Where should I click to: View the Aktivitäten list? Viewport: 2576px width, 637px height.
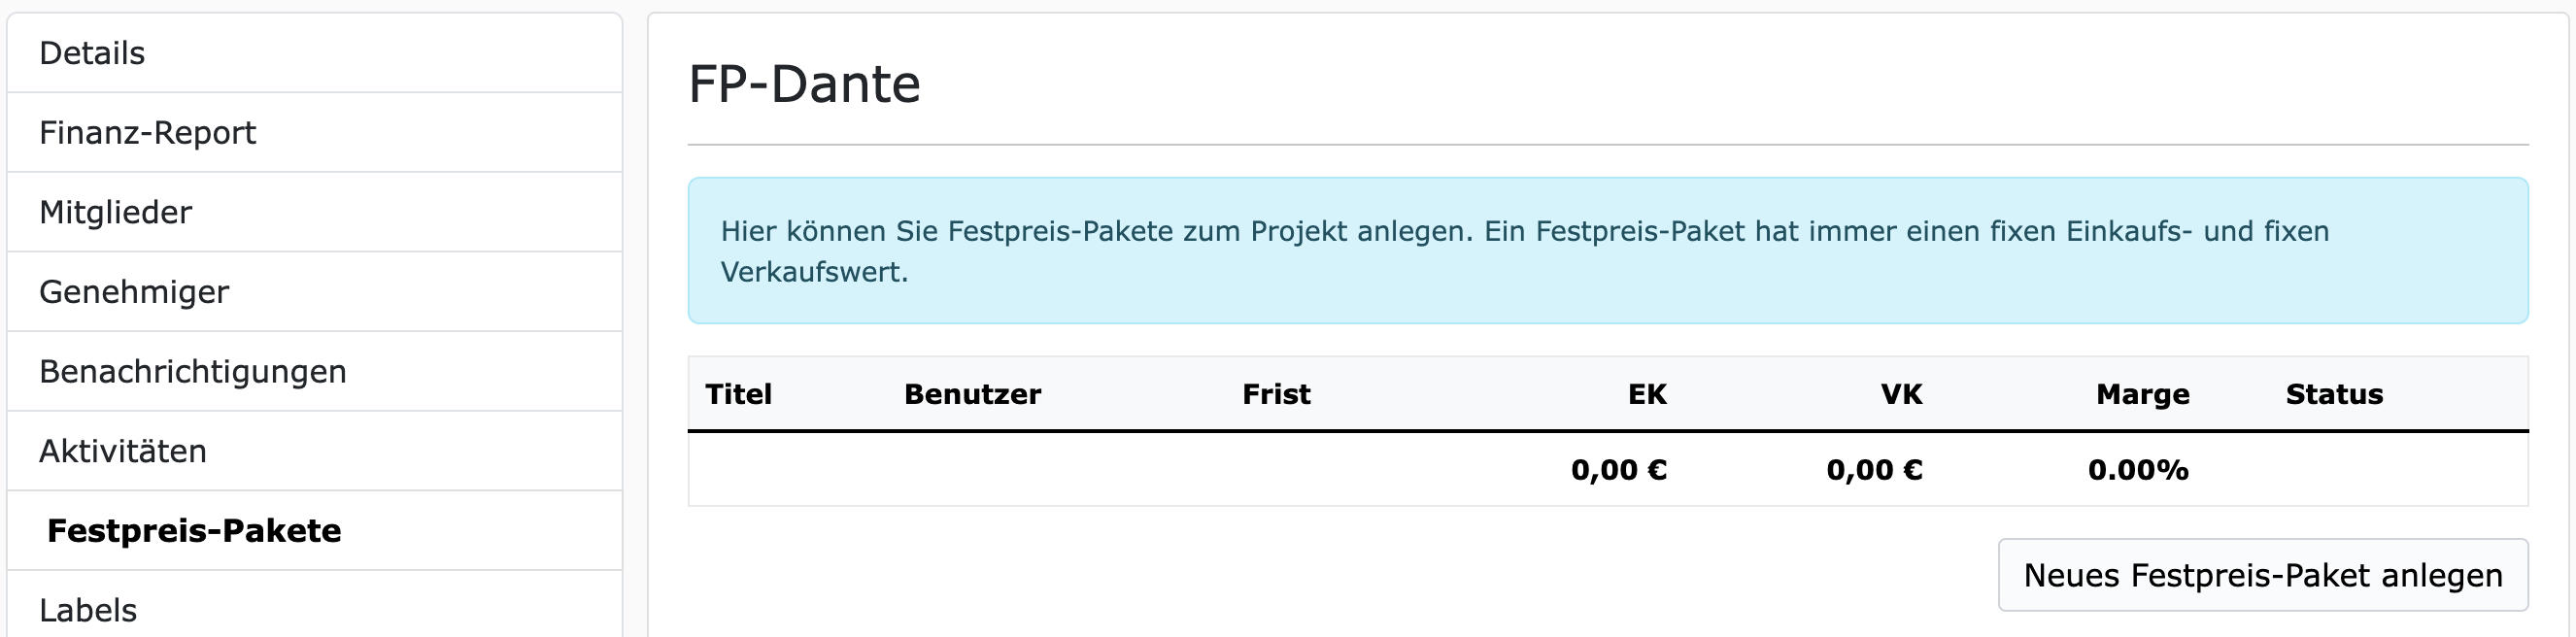(x=124, y=451)
